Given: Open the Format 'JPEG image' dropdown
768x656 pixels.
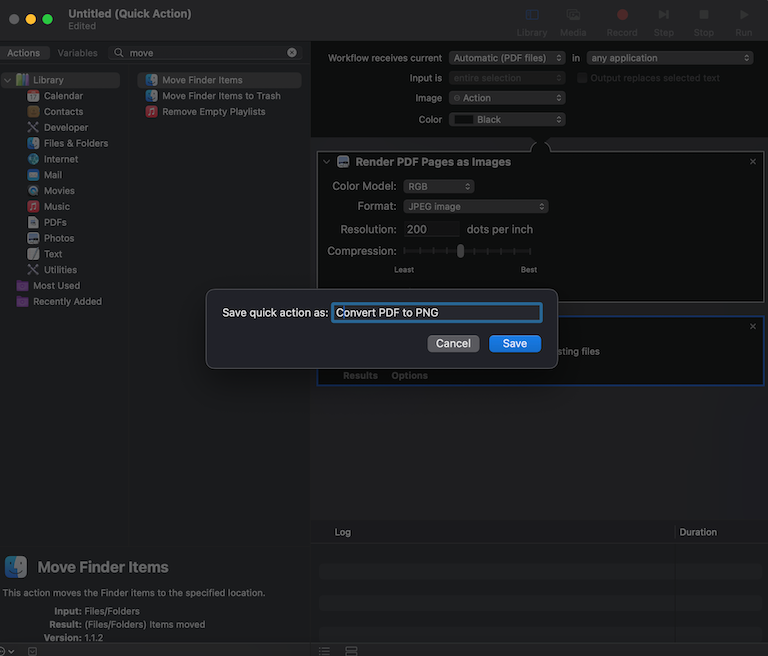Looking at the screenshot, I should point(476,206).
